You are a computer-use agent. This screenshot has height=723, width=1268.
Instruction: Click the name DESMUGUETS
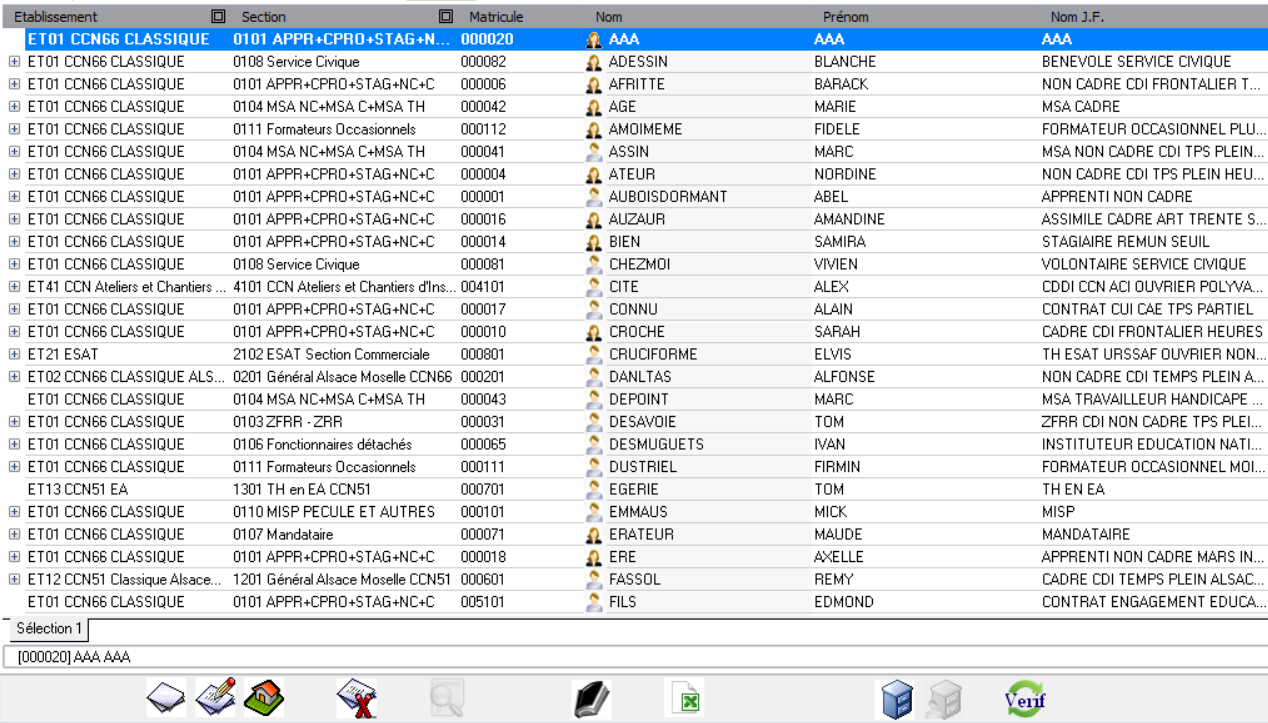click(x=656, y=444)
